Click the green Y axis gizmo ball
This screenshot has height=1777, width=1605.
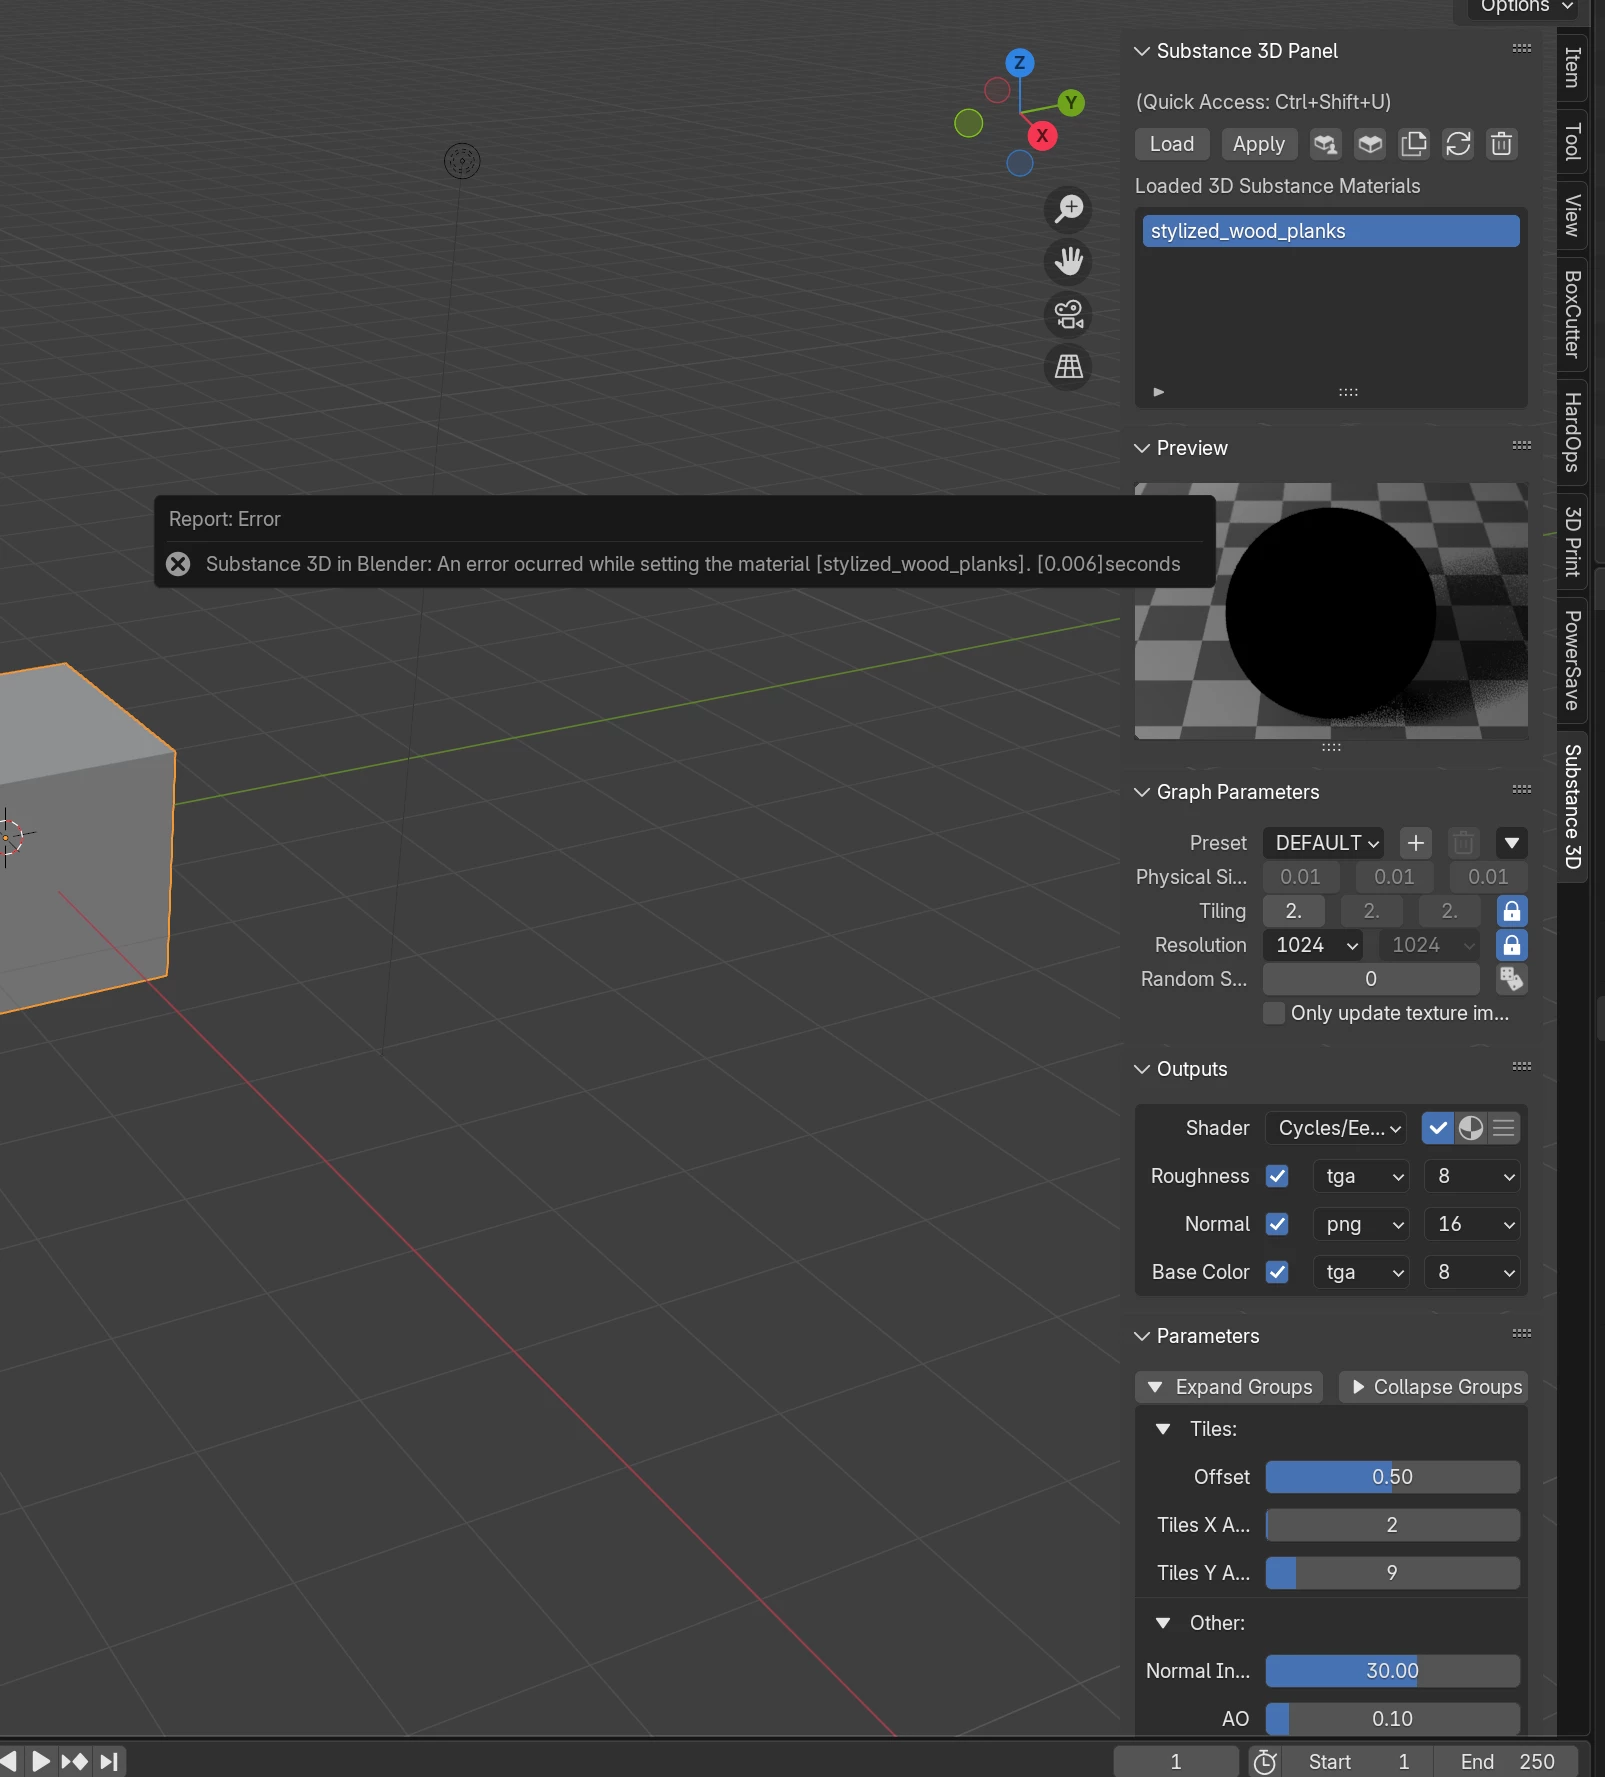[1071, 102]
